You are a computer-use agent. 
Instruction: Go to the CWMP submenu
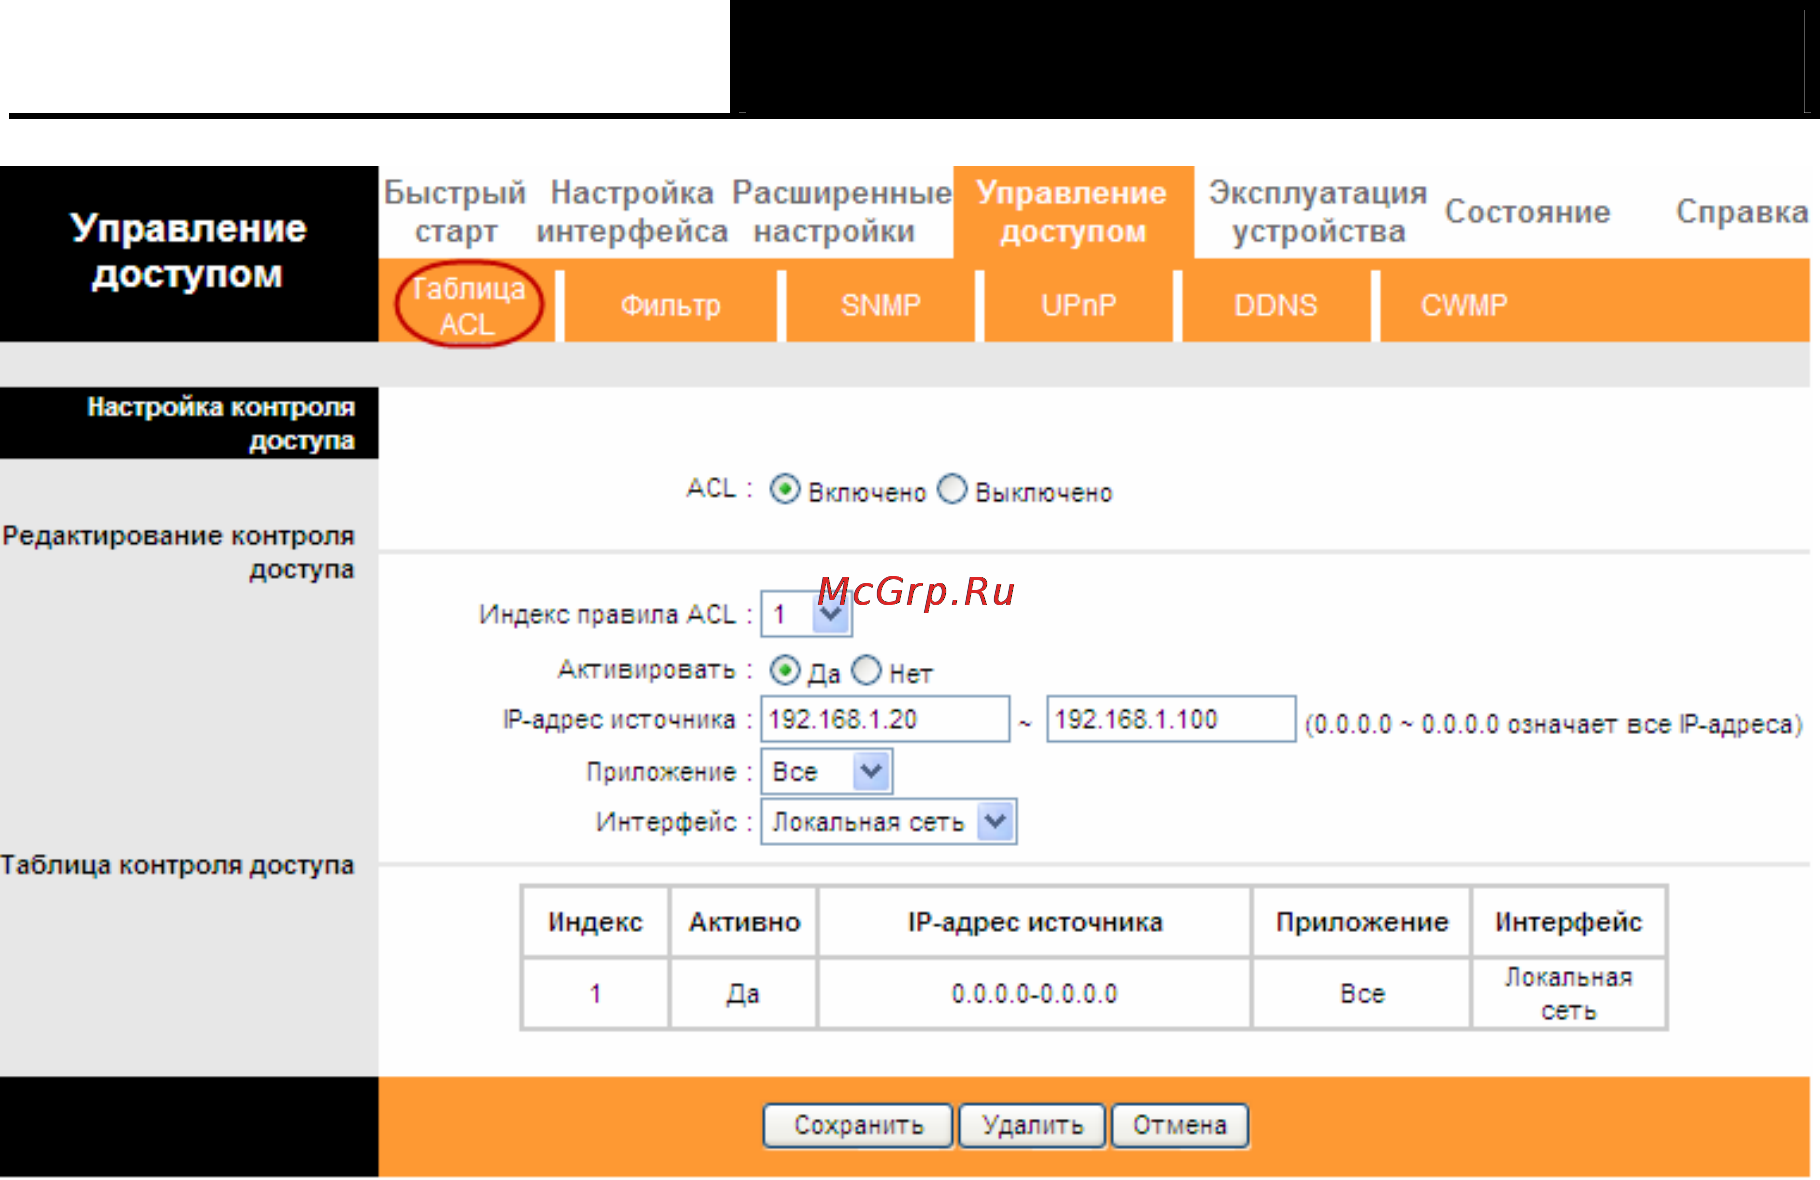coord(1464,306)
